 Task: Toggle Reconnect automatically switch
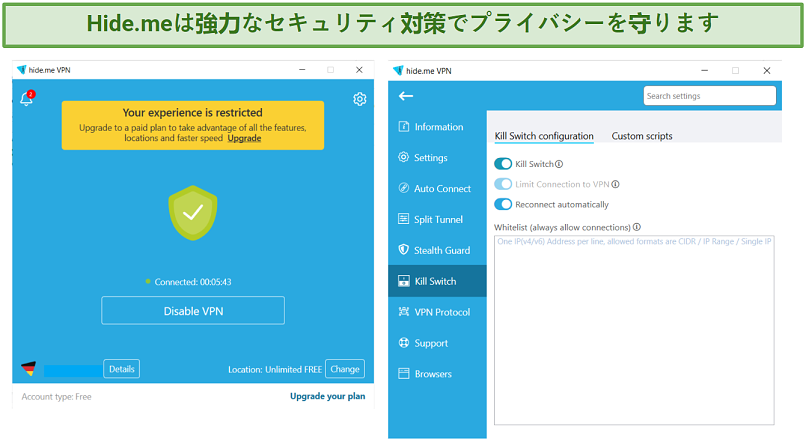[x=503, y=204]
